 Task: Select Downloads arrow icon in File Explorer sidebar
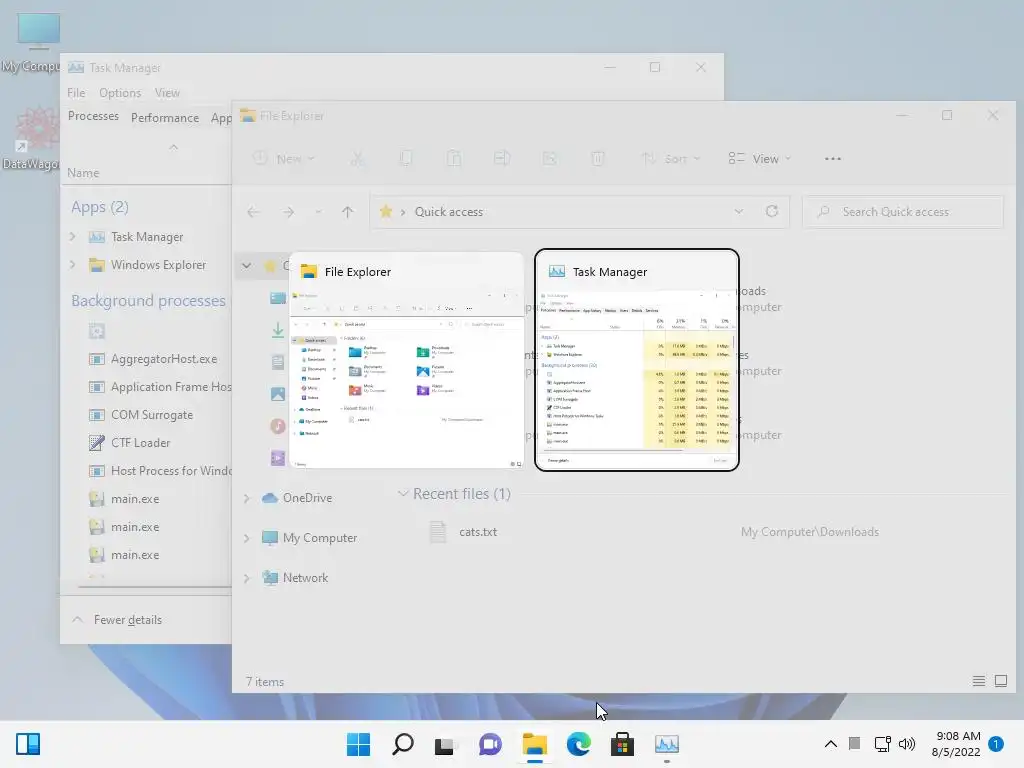coord(278,330)
